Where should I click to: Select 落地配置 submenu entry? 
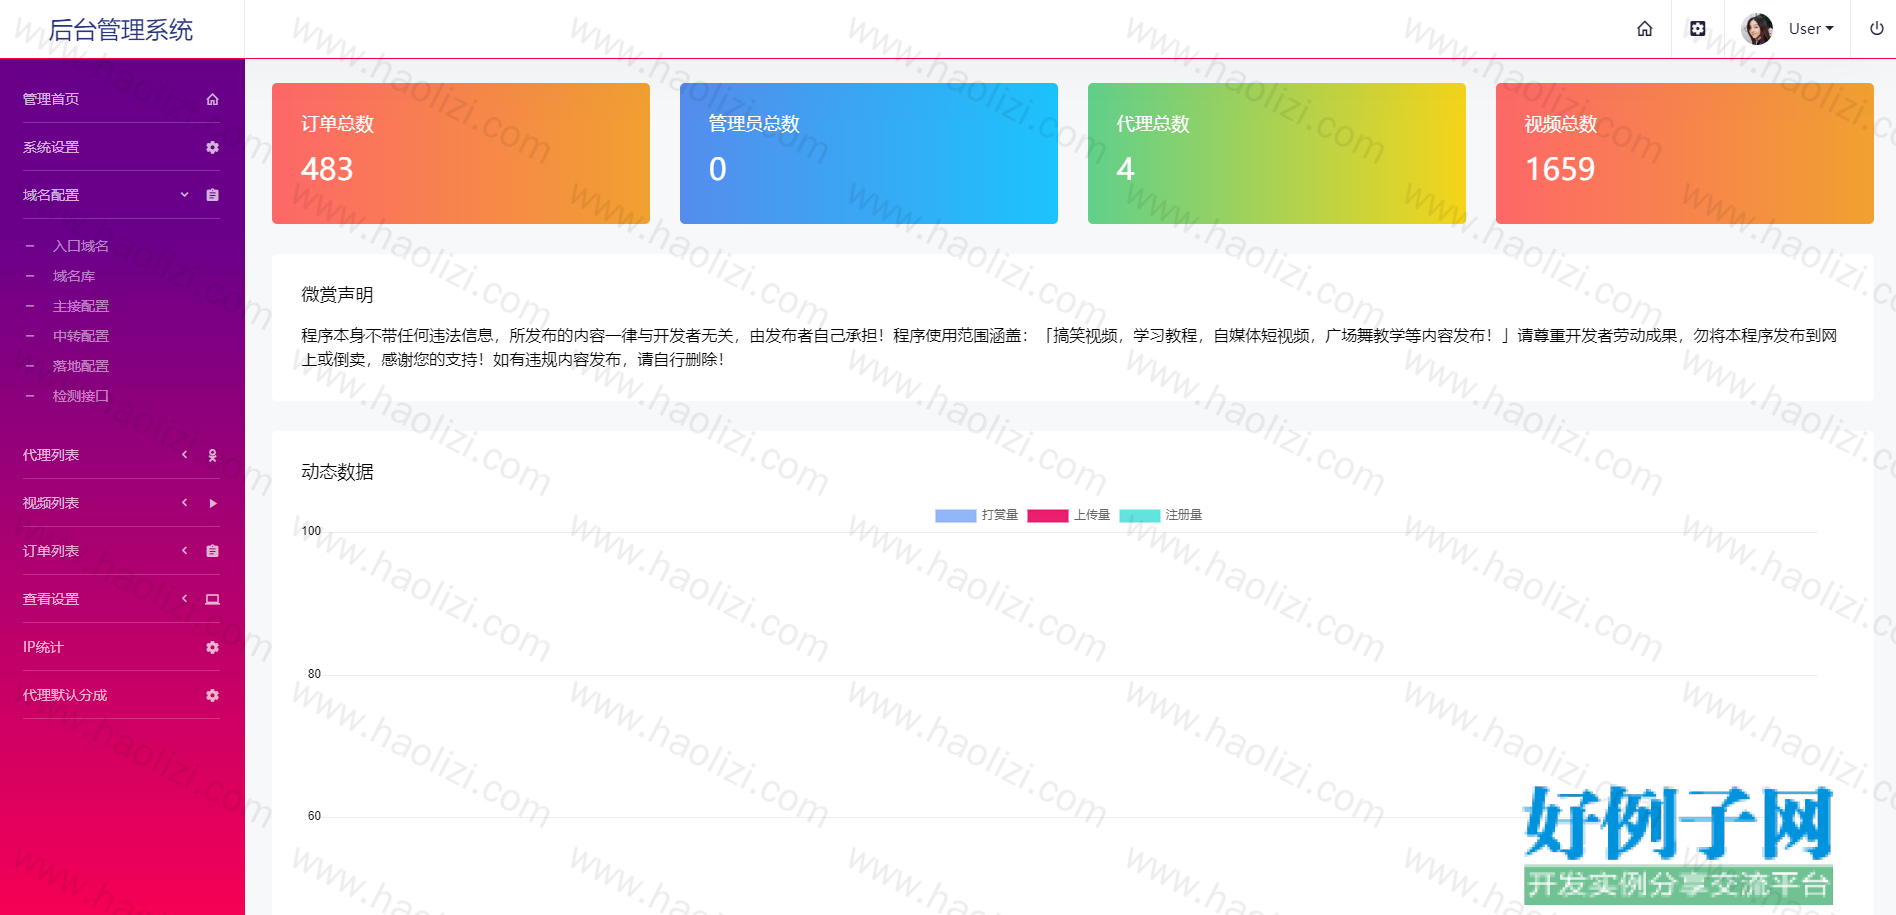click(81, 366)
